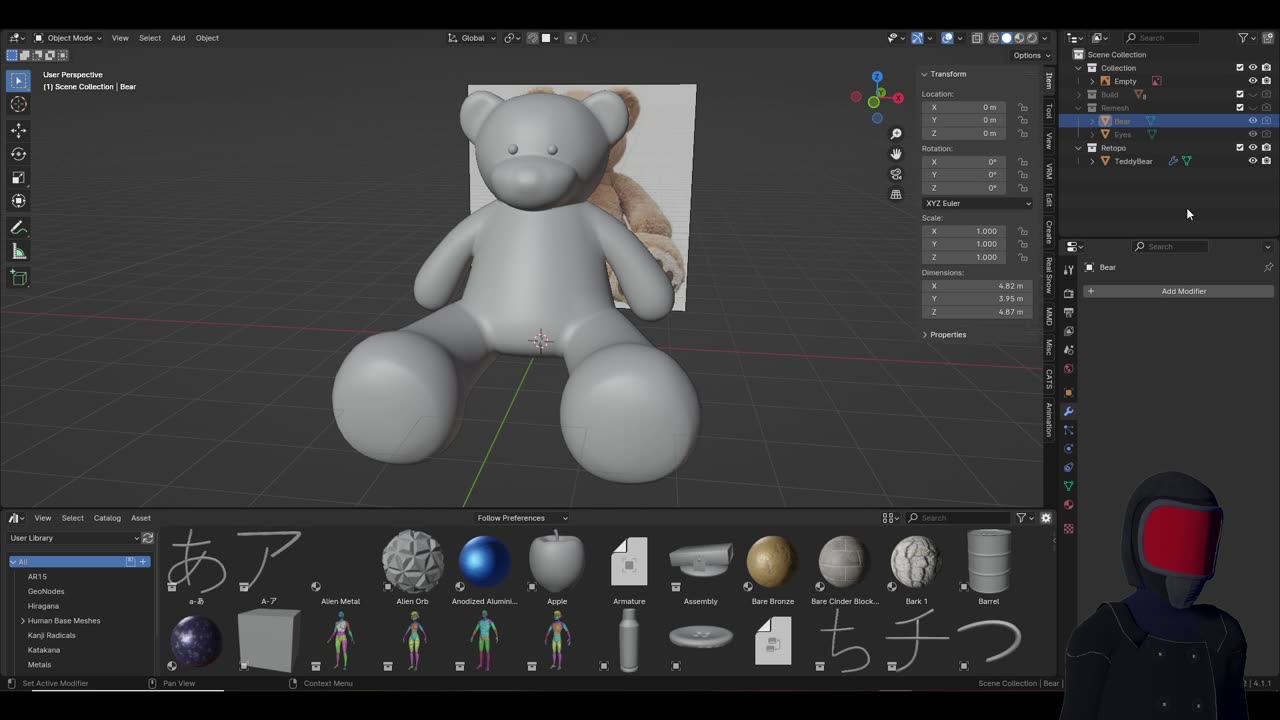
Task: Open the Render properties tab
Action: 1069,293
